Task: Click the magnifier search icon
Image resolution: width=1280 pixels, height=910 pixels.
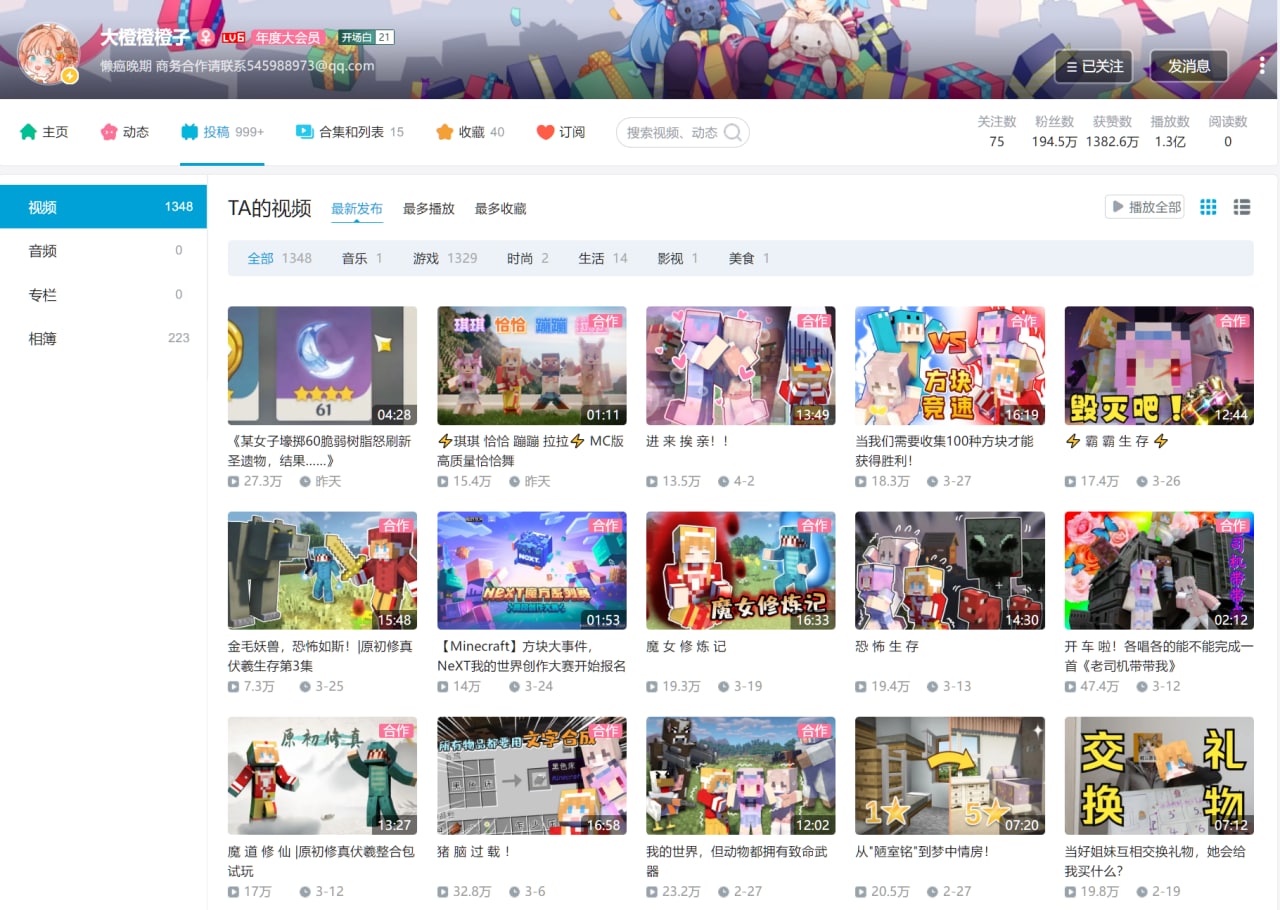Action: 733,132
